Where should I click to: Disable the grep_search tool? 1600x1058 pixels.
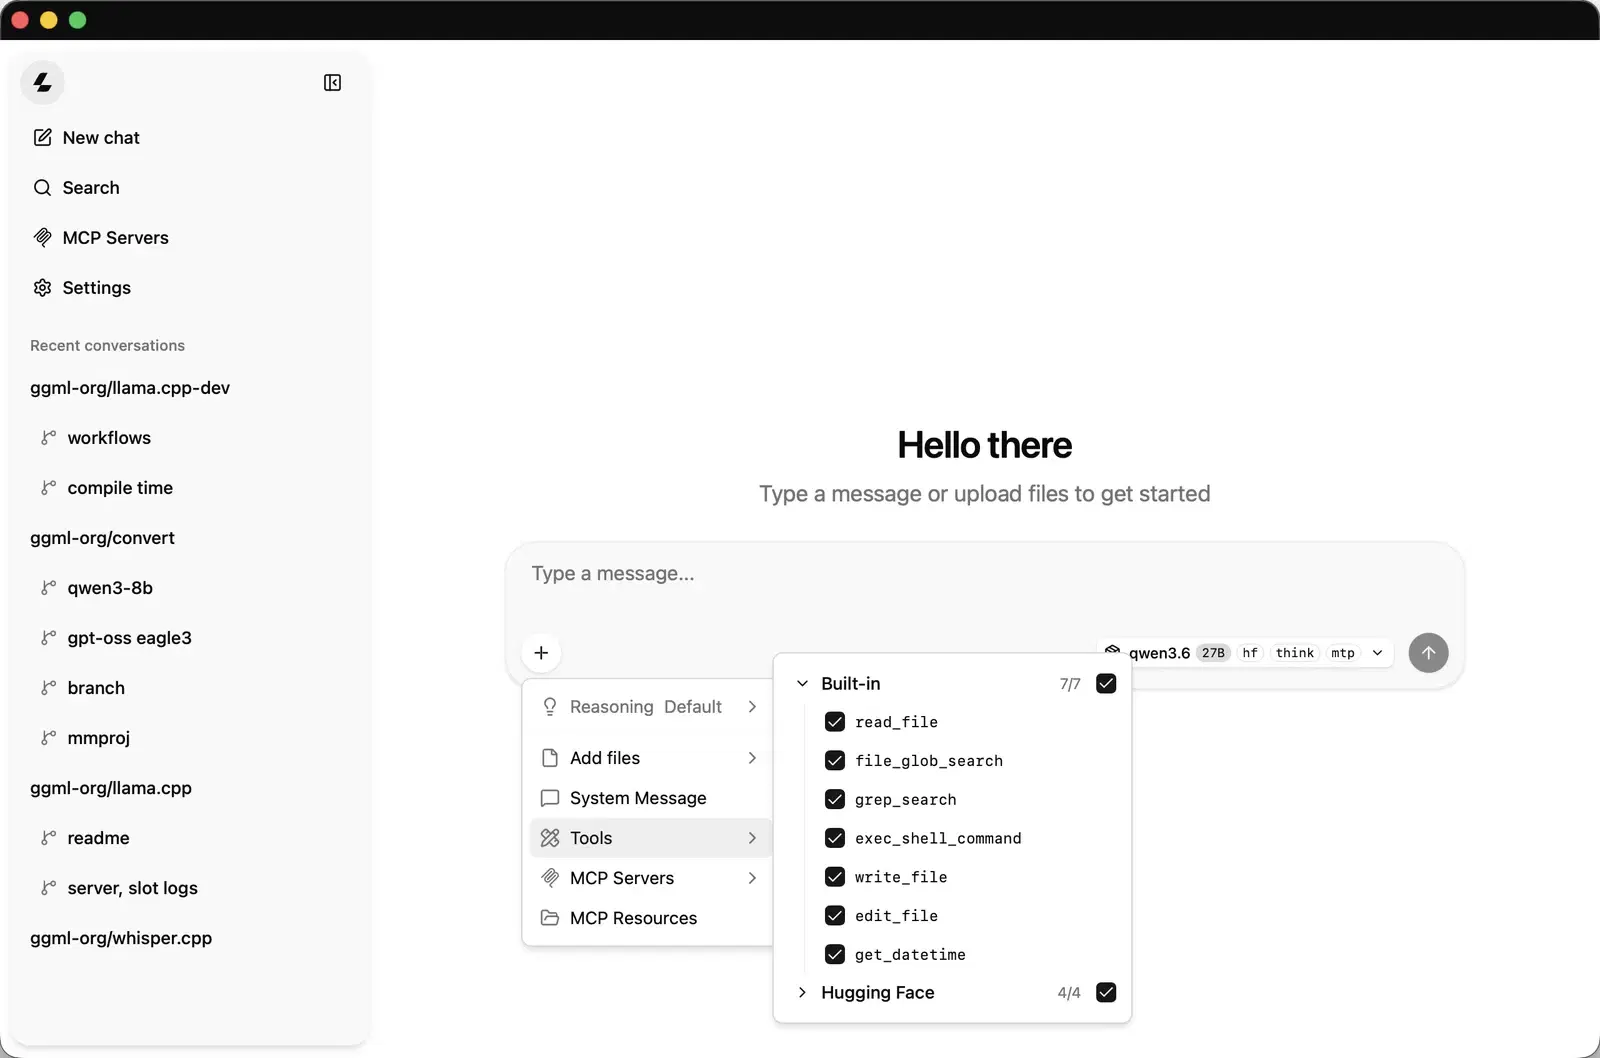point(835,800)
